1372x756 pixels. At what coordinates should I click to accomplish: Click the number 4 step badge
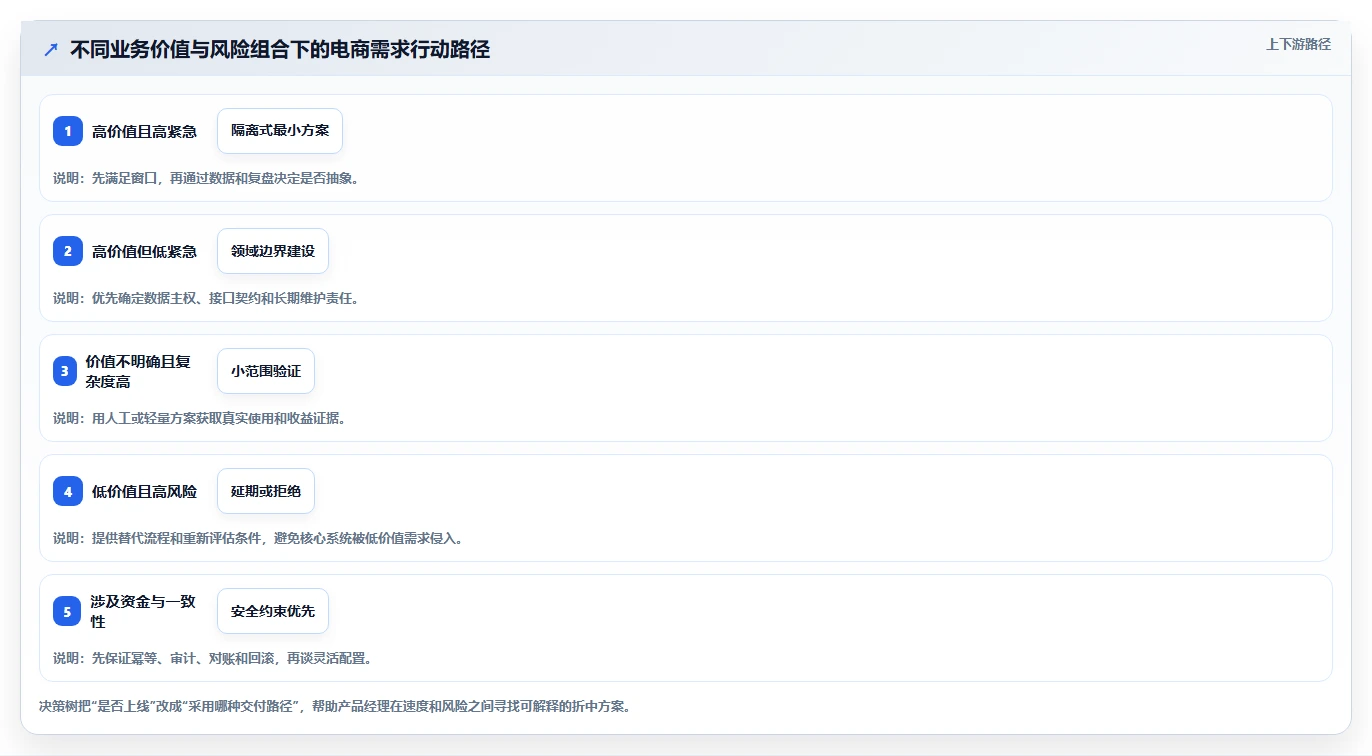click(x=68, y=491)
